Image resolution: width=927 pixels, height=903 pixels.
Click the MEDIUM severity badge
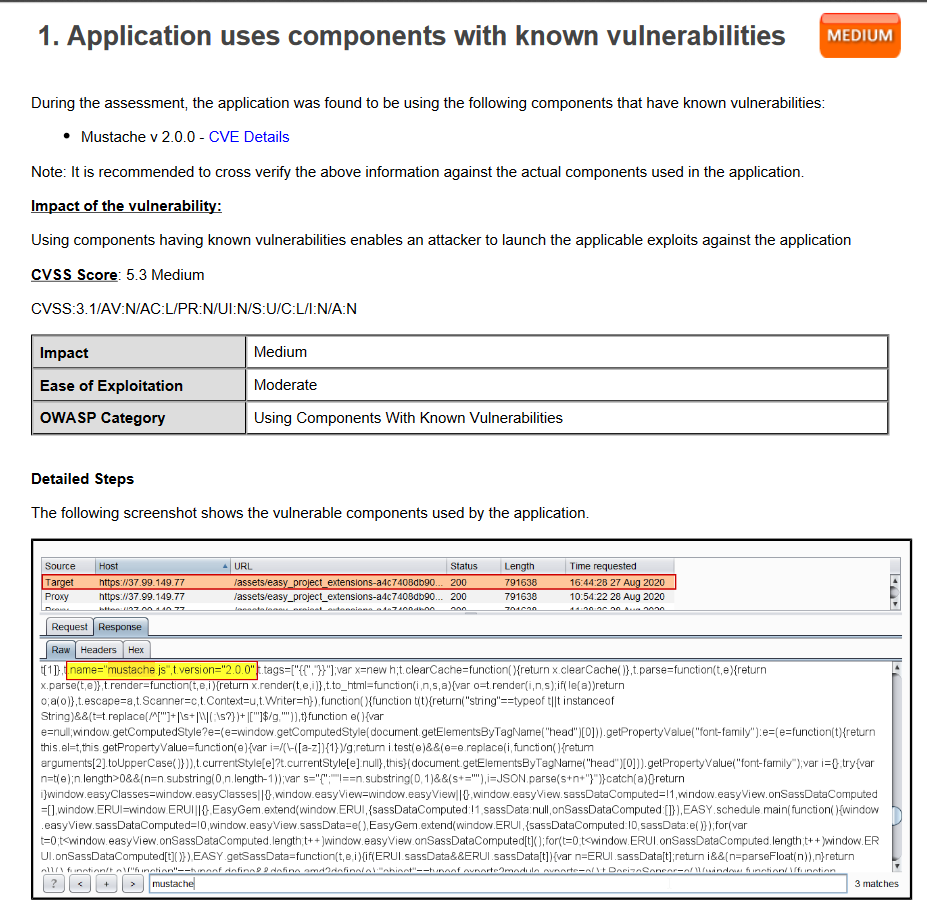point(860,36)
